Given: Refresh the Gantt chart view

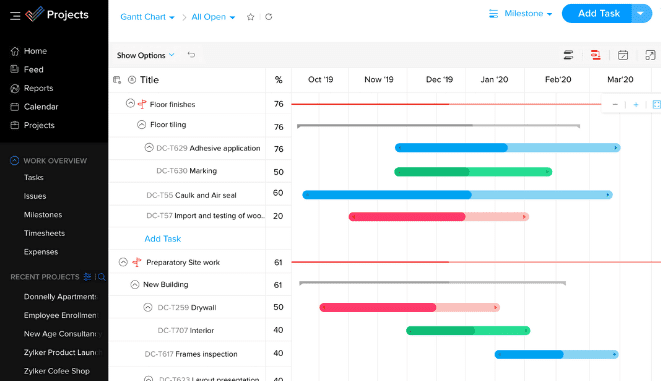Looking at the screenshot, I should point(269,17).
